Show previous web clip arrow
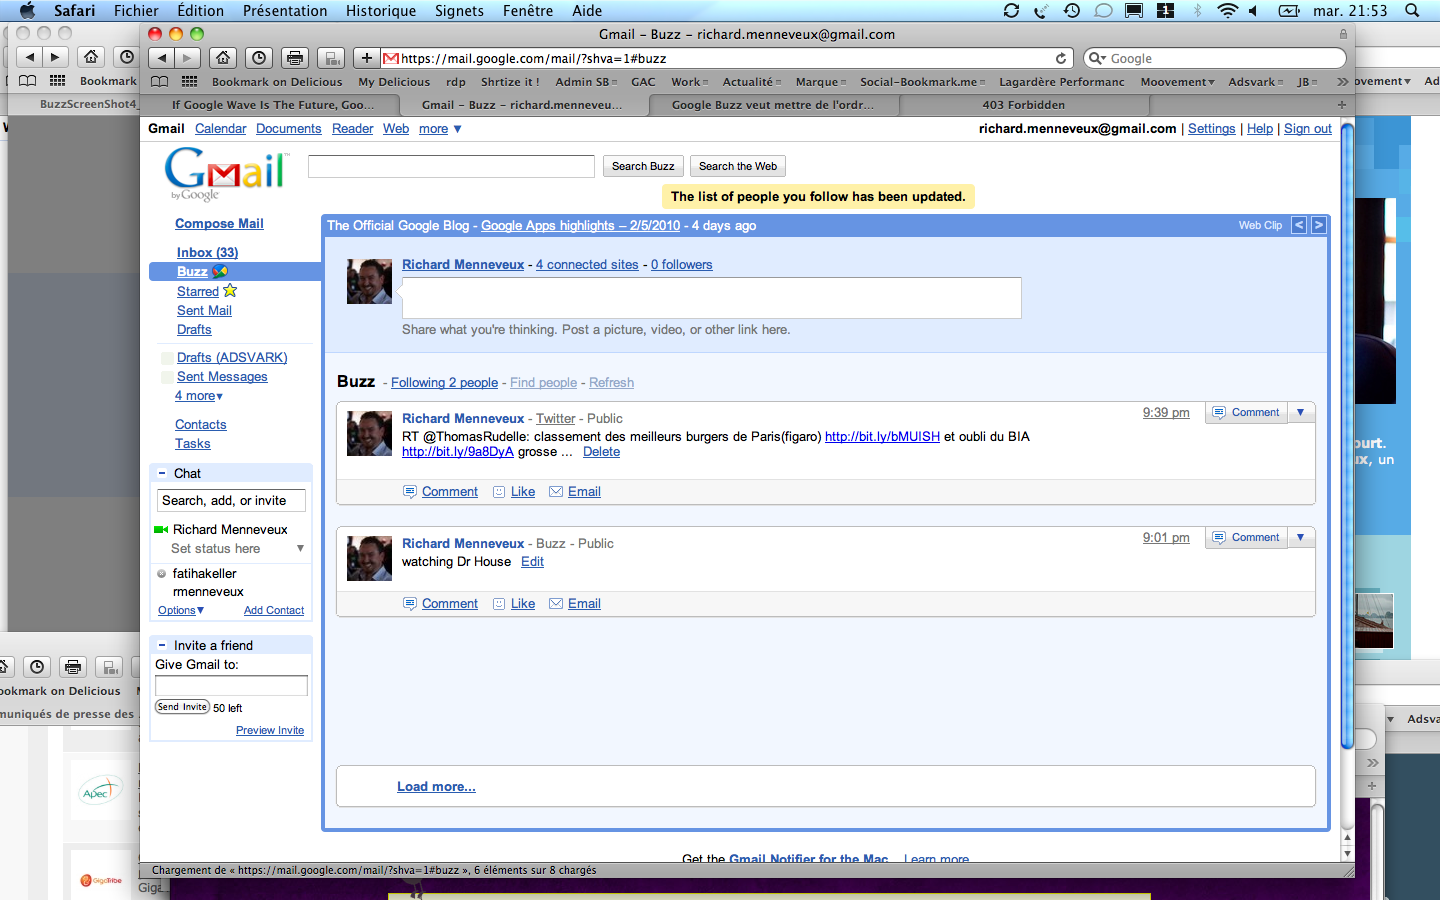This screenshot has width=1440, height=900. point(1299,225)
